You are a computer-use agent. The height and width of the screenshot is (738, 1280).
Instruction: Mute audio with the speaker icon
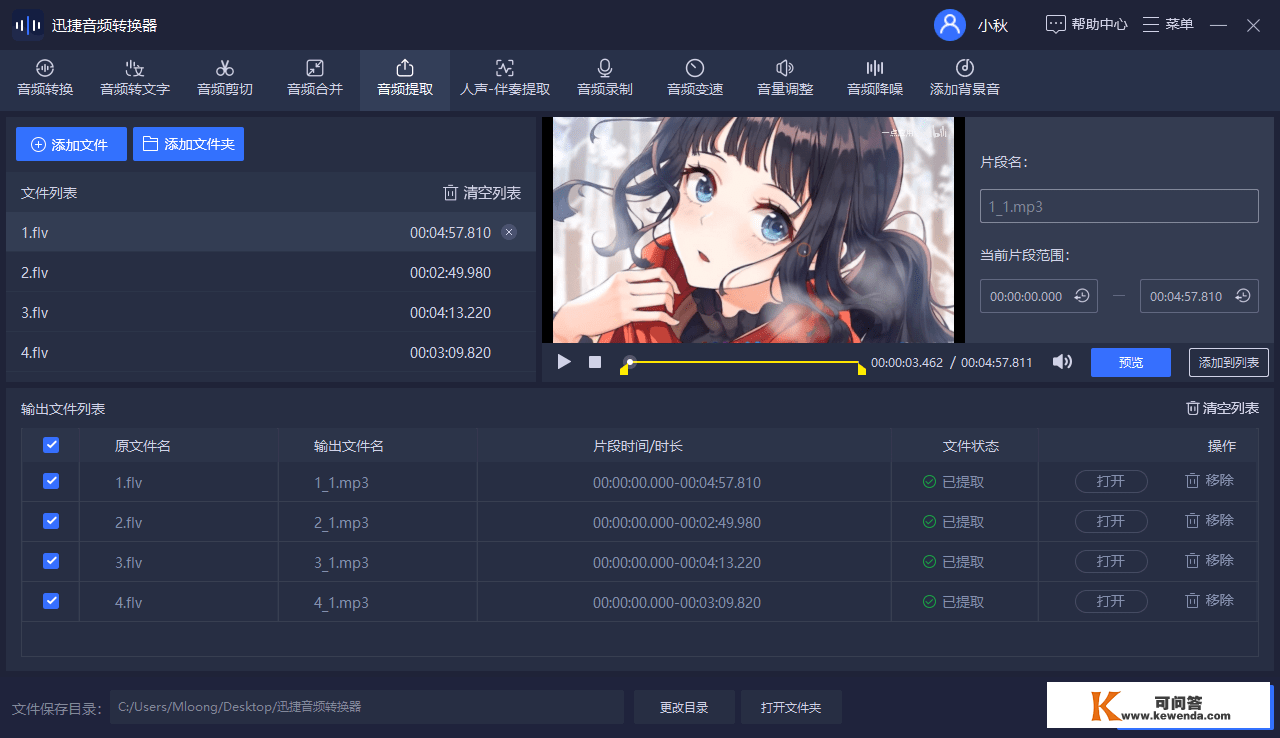[x=1062, y=362]
